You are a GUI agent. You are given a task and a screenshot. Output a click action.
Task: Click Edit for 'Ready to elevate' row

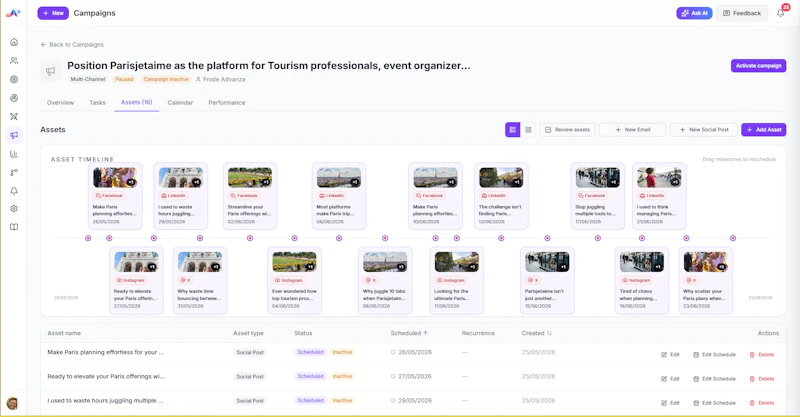[x=670, y=379]
